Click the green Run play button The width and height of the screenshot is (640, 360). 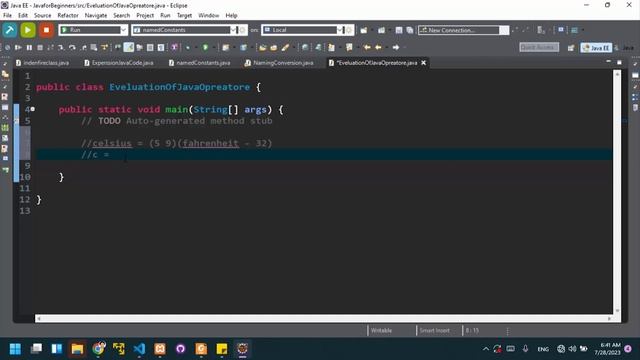point(28,30)
